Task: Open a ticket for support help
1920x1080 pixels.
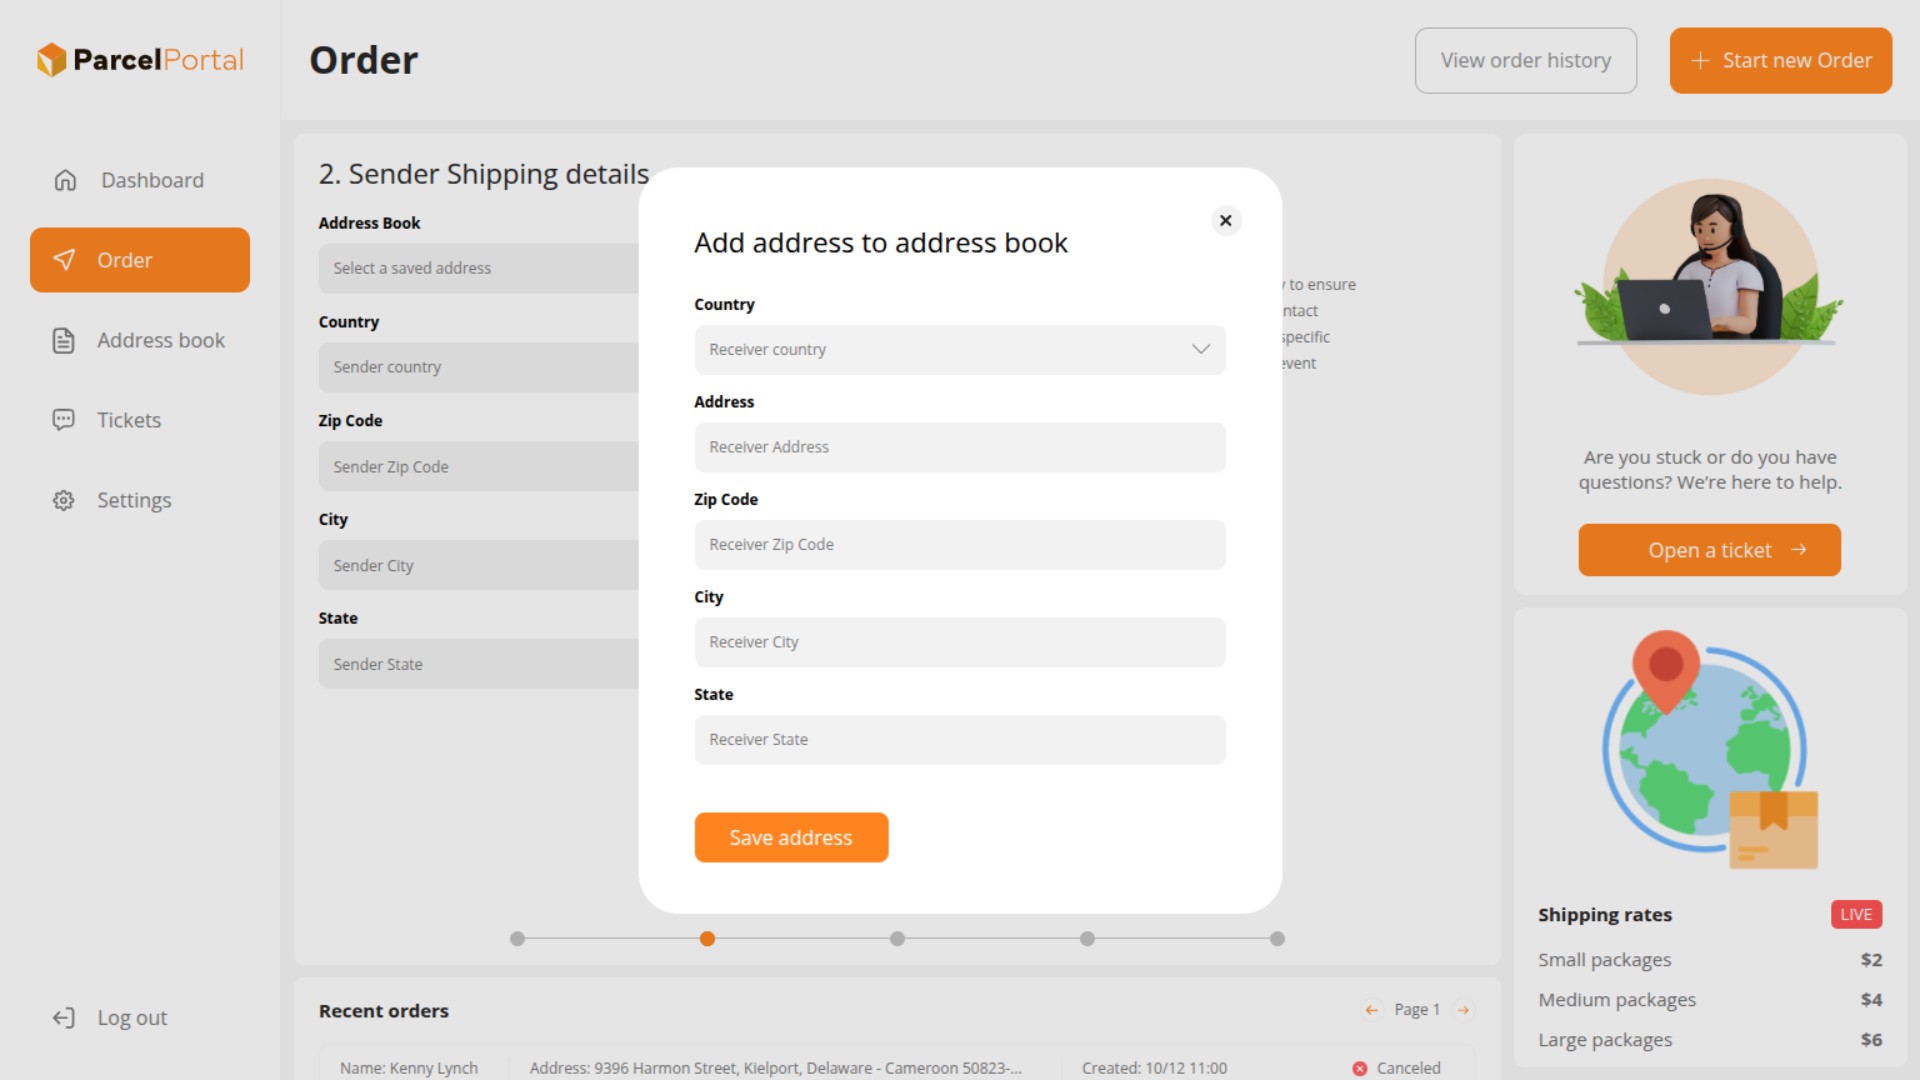Action: (x=1709, y=550)
